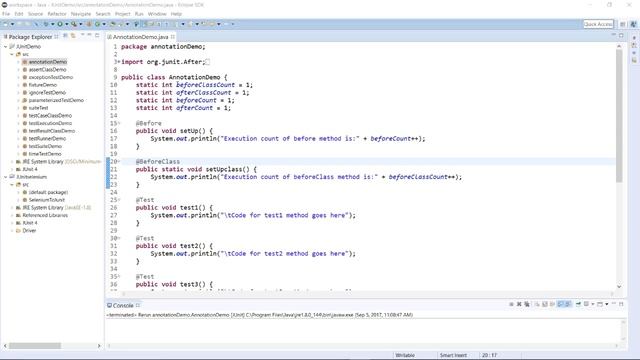This screenshot has height=360, width=640.
Task: Open the Refactor menu
Action: [x=57, y=14]
